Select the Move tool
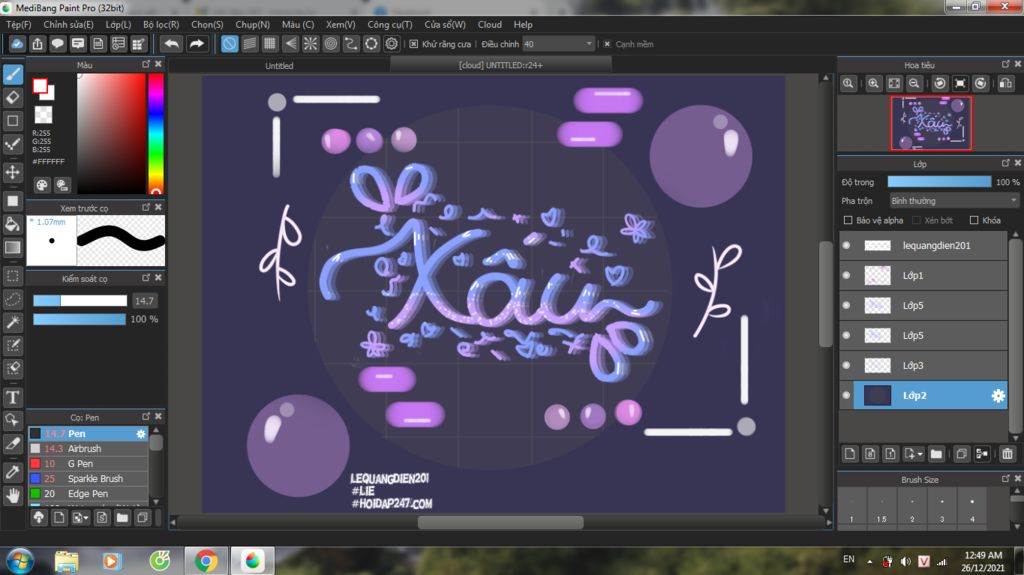 (12, 172)
